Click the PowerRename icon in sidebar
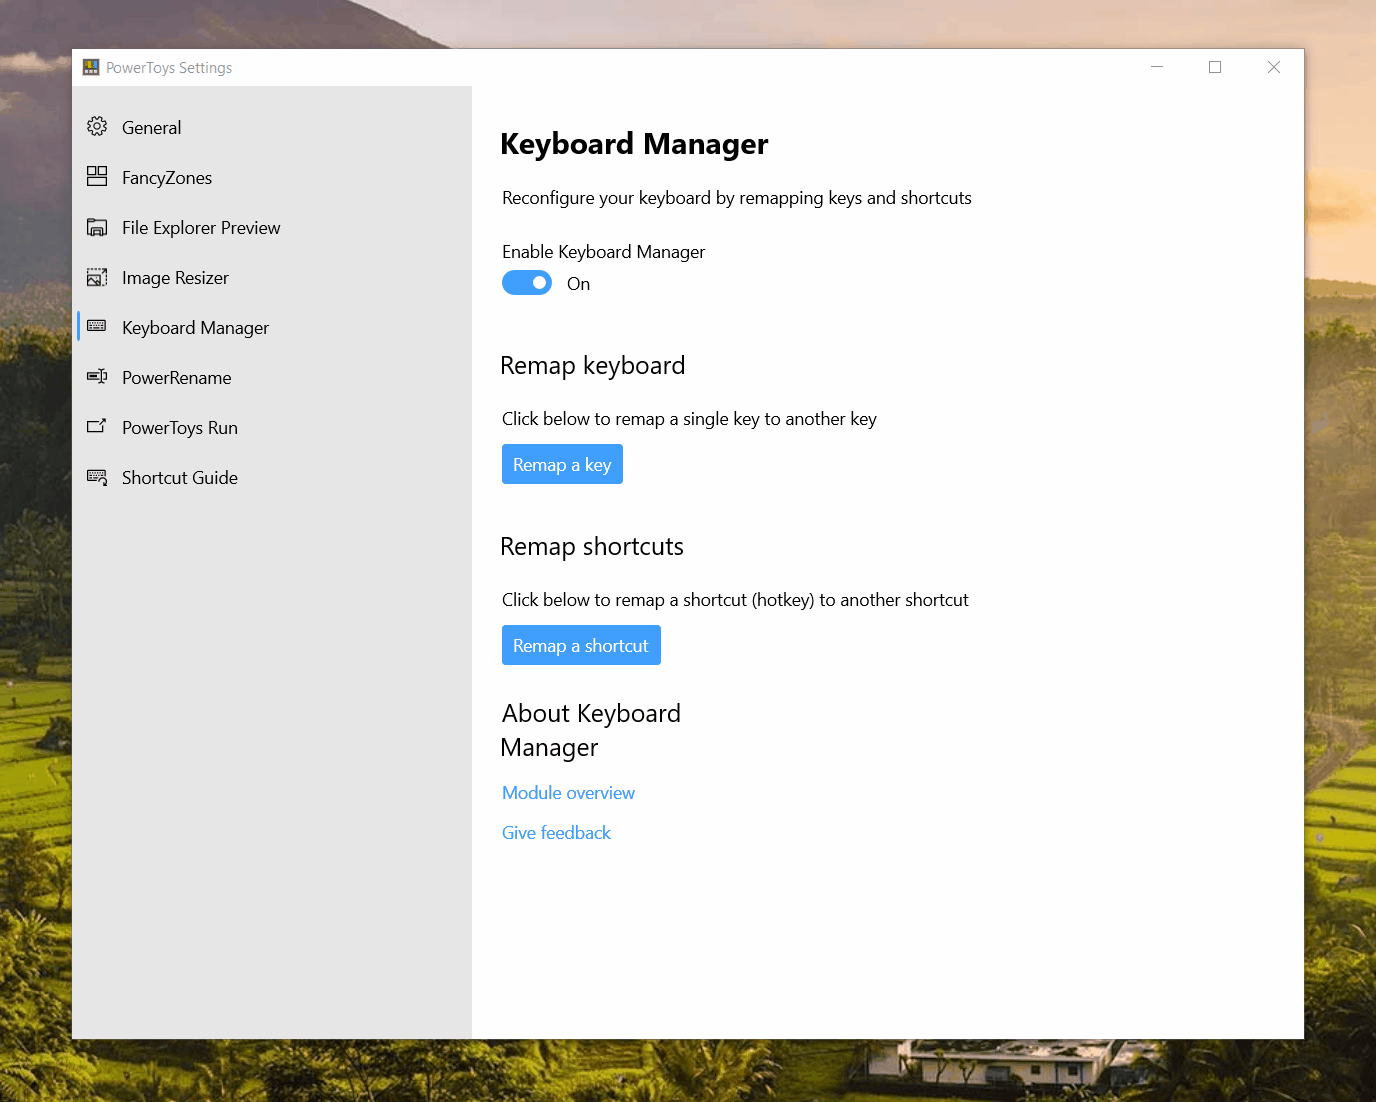This screenshot has height=1102, width=1376. [97, 377]
